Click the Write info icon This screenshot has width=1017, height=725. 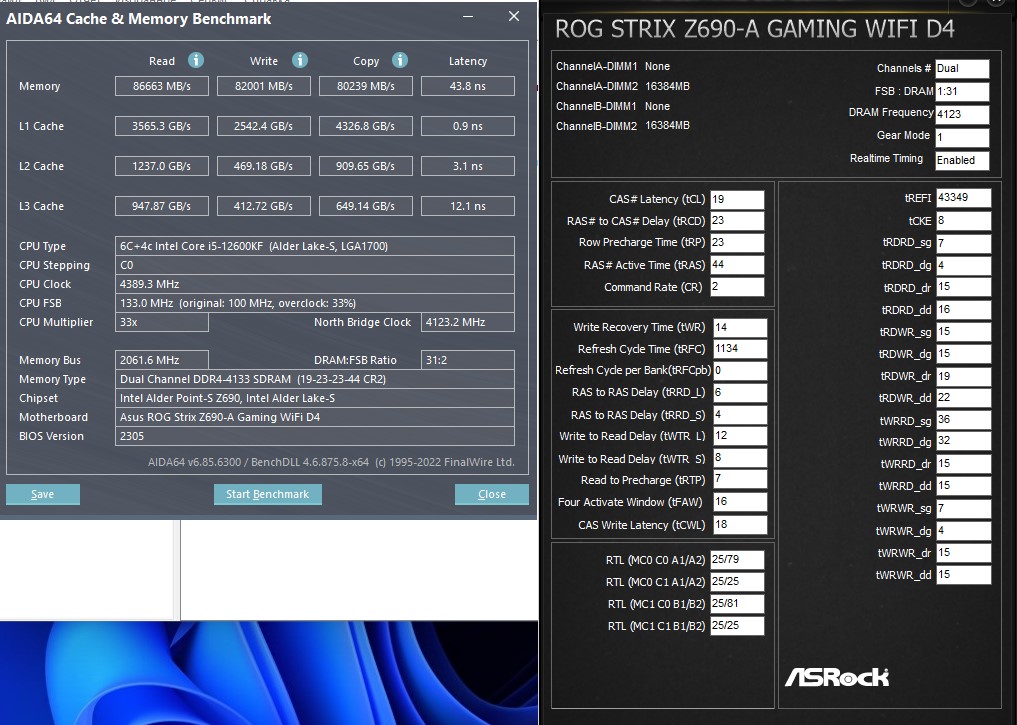[x=300, y=60]
